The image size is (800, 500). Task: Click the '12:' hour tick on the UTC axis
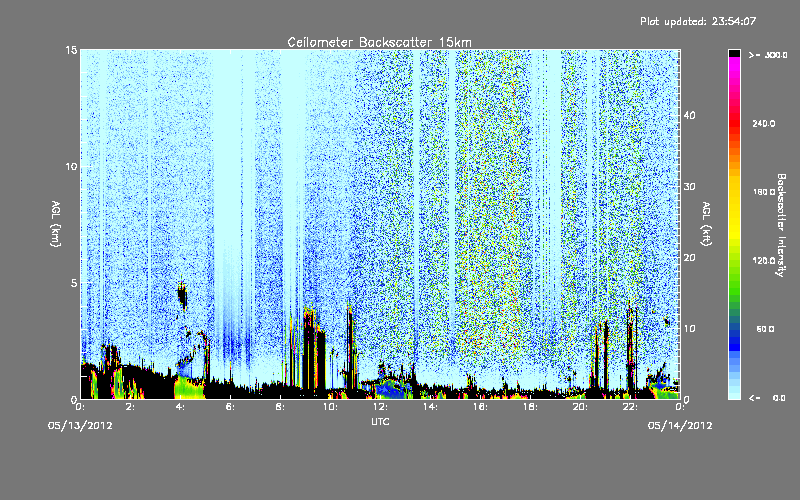click(380, 407)
